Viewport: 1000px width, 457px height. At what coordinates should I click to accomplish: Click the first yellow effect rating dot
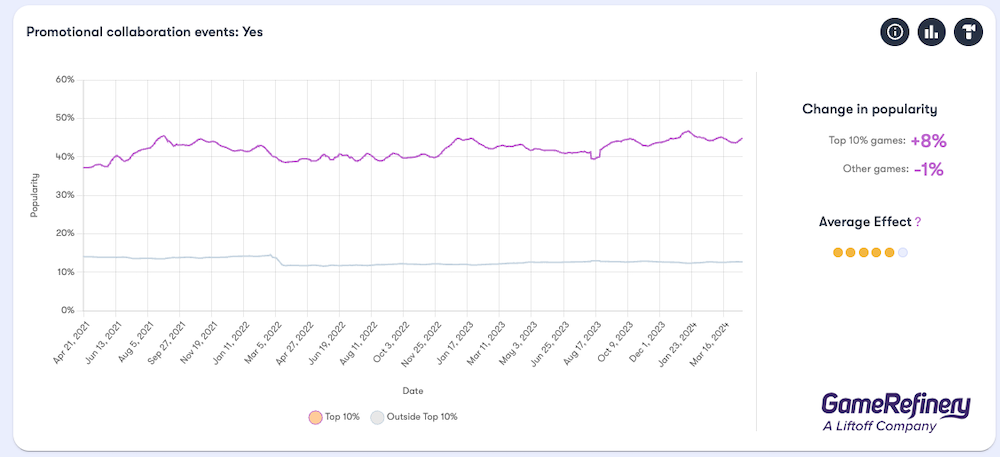coord(838,253)
